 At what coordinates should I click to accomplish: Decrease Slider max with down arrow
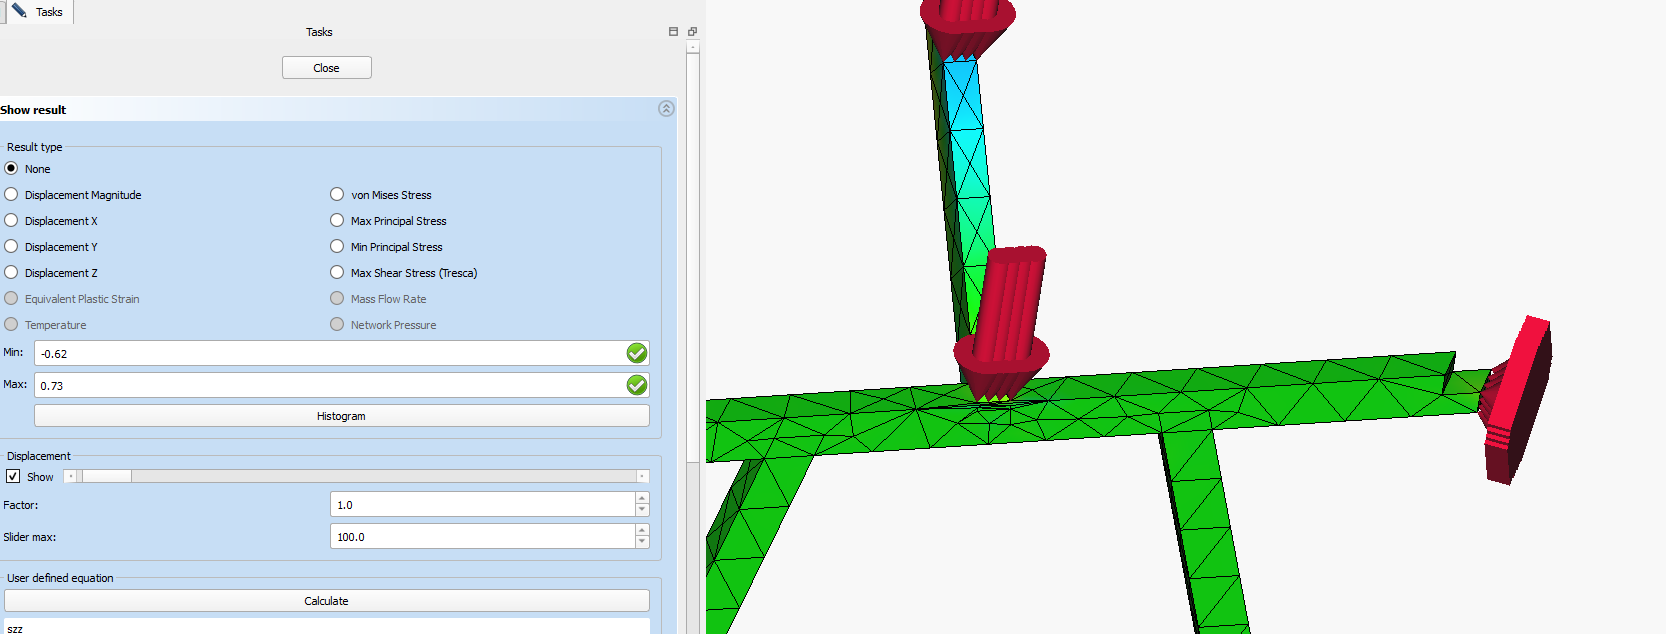coord(642,543)
